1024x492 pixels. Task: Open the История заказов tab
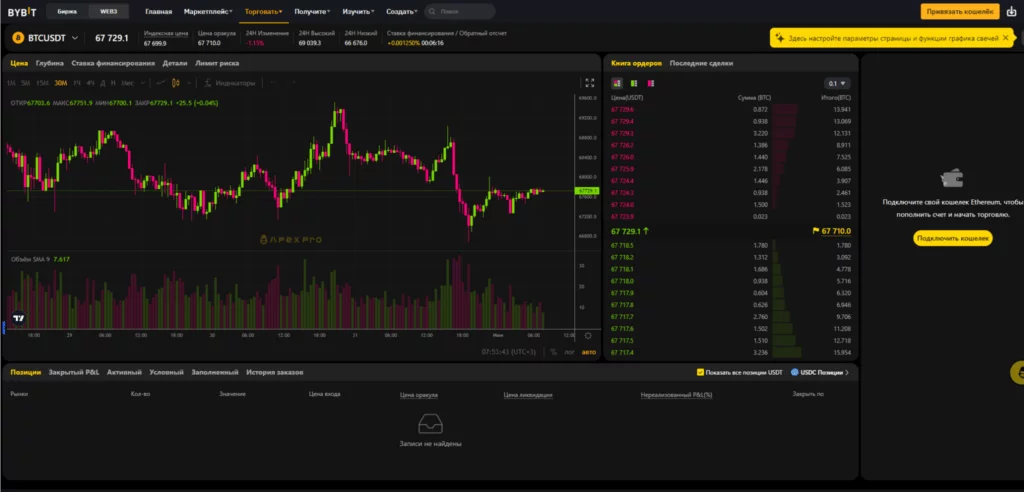[x=275, y=372]
